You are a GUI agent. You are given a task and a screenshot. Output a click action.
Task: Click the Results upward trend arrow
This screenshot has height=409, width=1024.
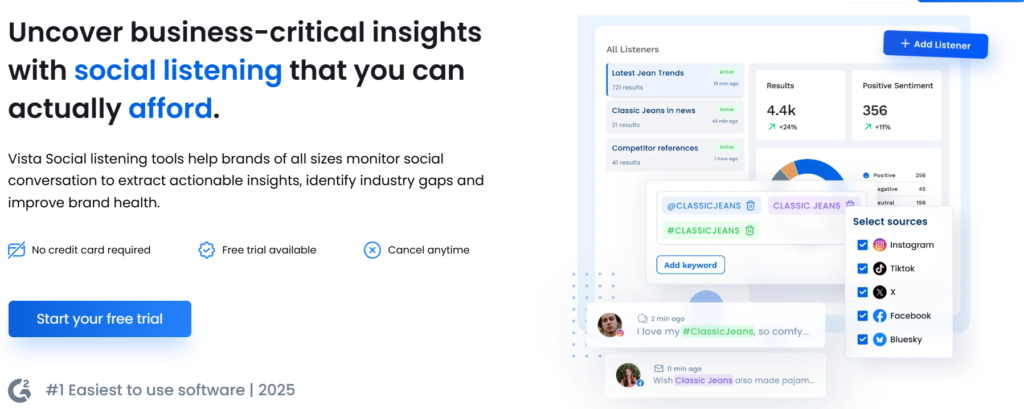(x=771, y=127)
